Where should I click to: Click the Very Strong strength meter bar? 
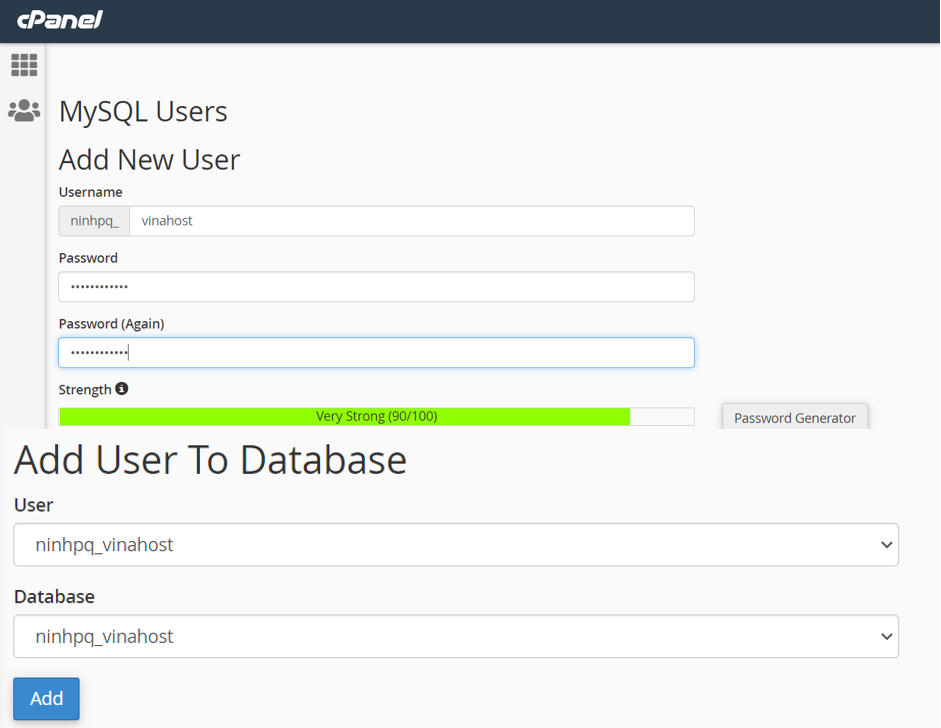[x=376, y=416]
